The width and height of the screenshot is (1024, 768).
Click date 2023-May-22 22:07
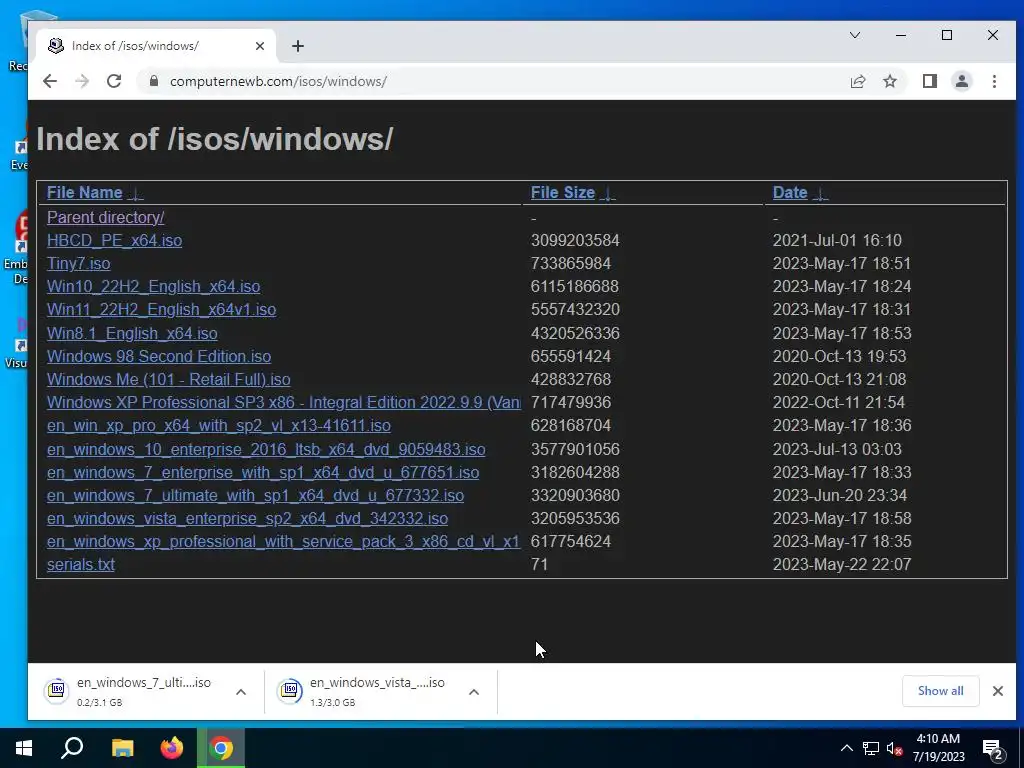pos(842,564)
